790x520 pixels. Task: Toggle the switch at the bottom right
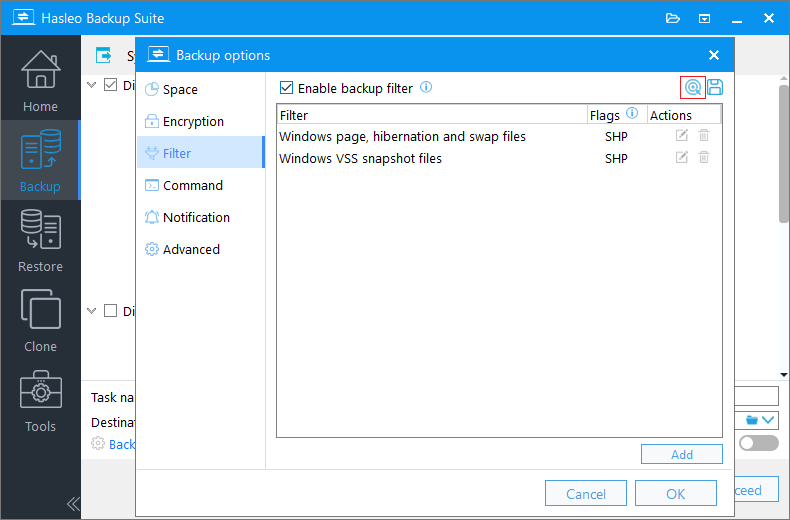[x=759, y=443]
